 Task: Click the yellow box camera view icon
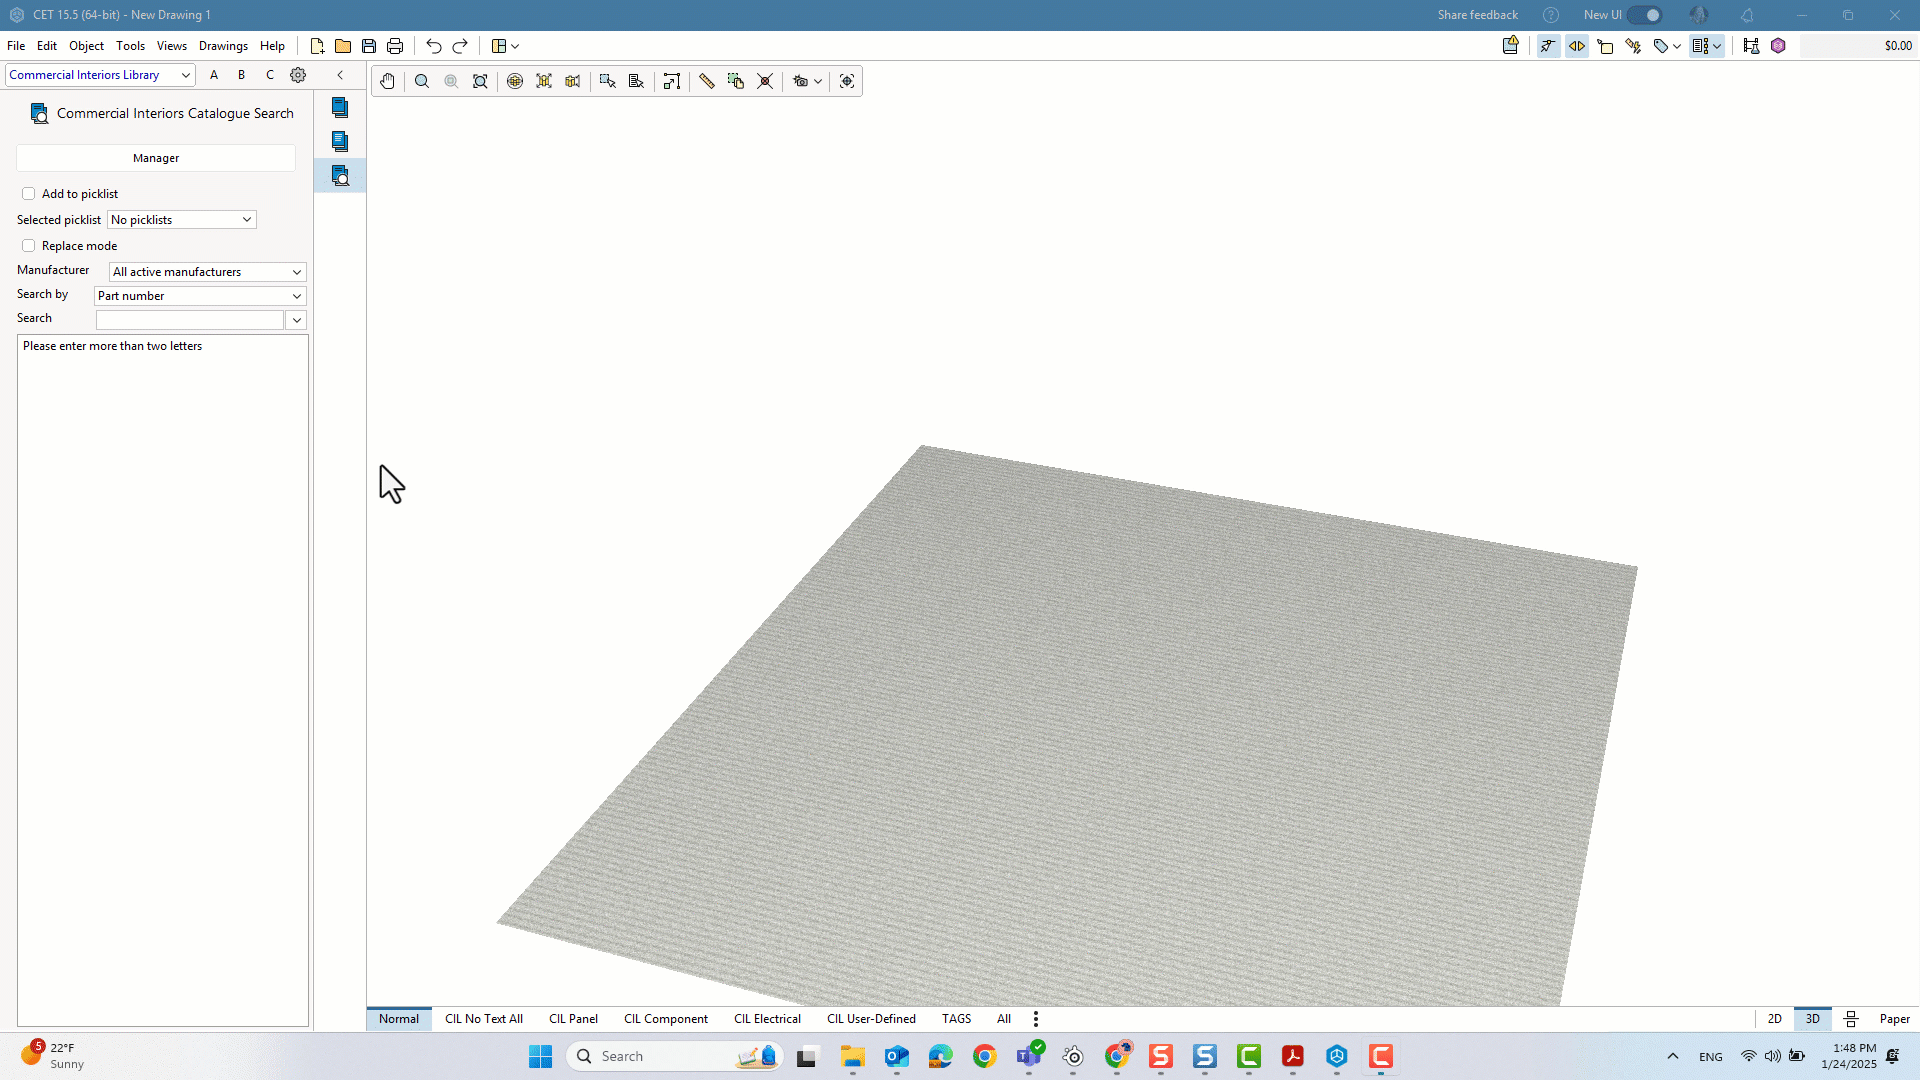point(573,81)
